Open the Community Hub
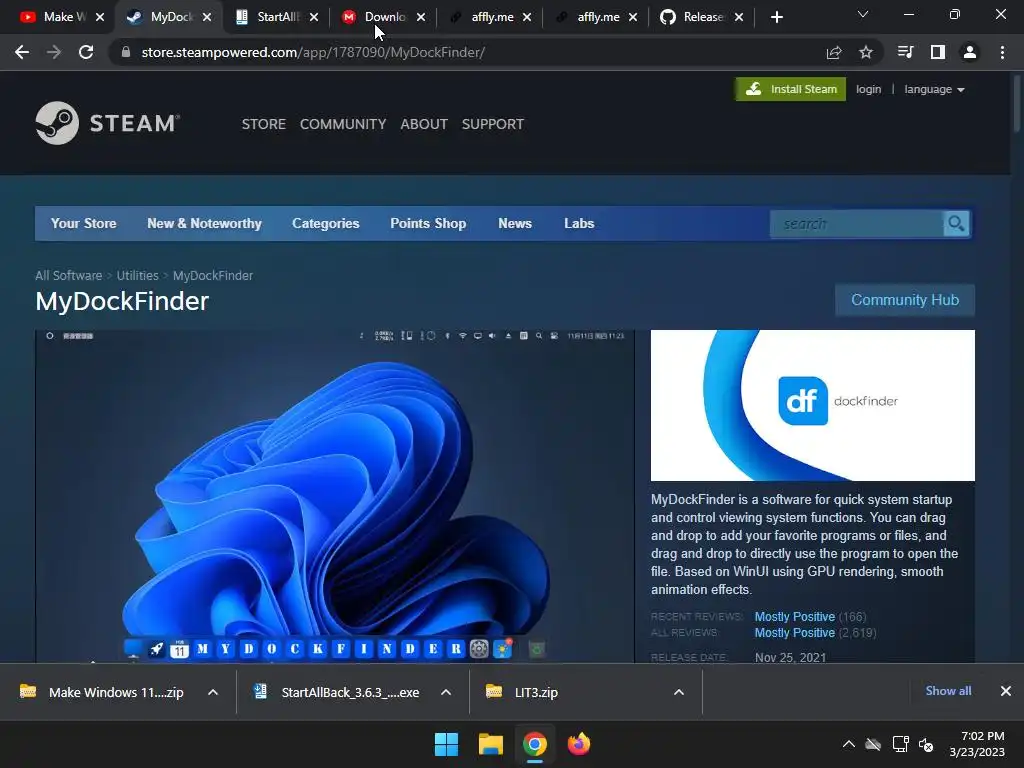Image resolution: width=1024 pixels, height=768 pixels. 905,300
